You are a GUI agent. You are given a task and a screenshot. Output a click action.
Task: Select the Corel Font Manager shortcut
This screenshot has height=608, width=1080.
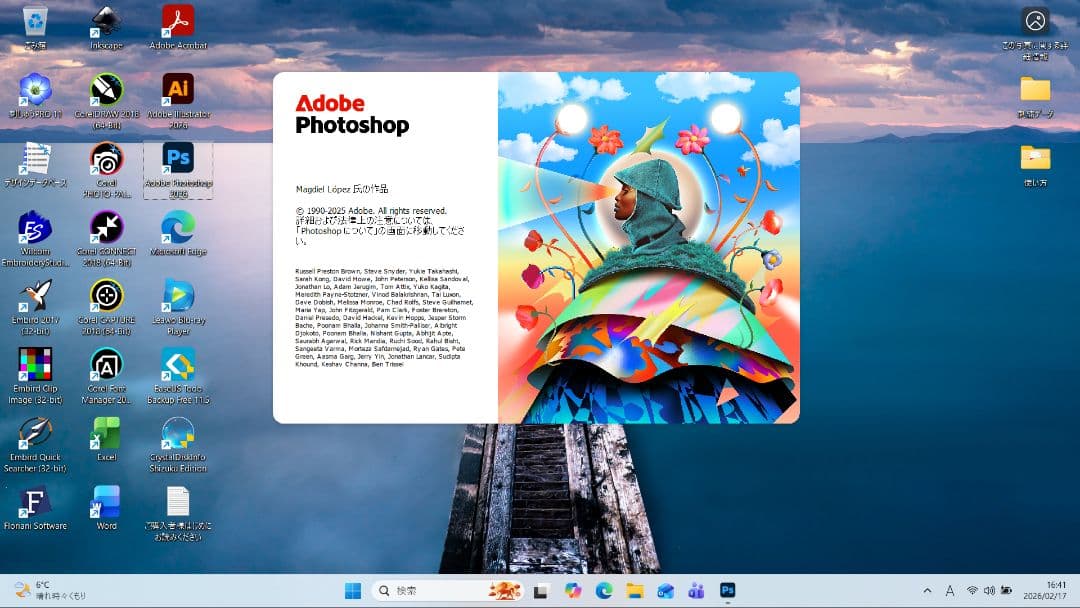(106, 365)
